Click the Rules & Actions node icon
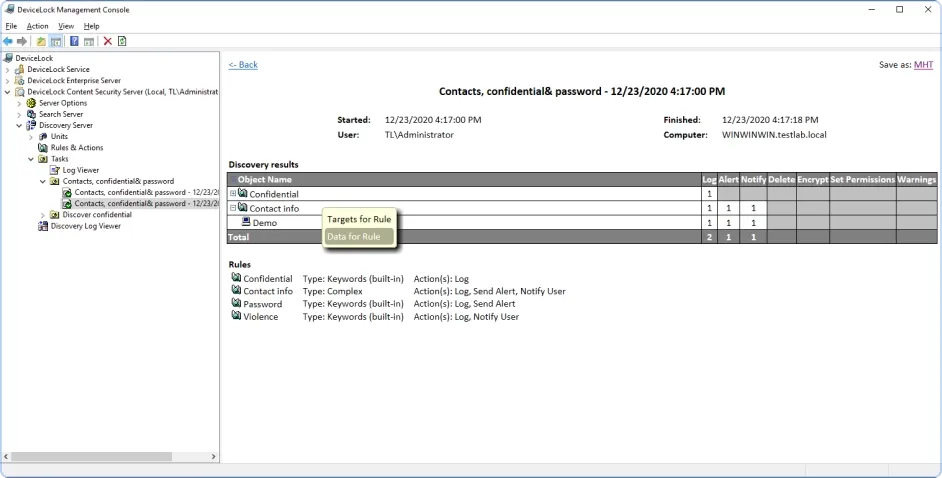The image size is (942, 478). point(43,148)
